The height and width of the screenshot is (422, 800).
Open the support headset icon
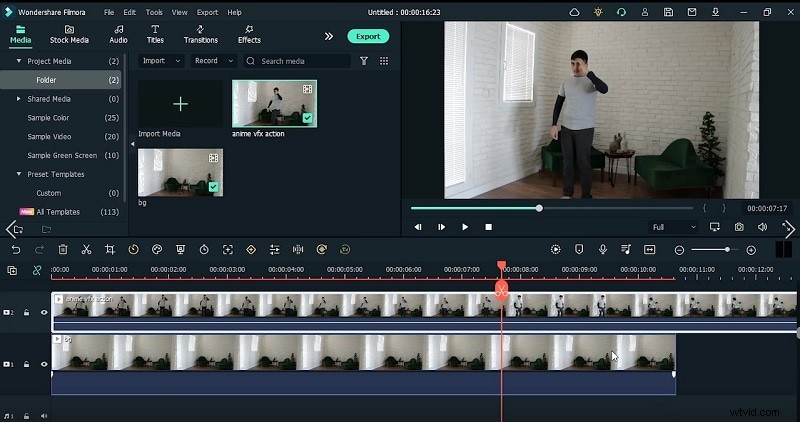(621, 12)
